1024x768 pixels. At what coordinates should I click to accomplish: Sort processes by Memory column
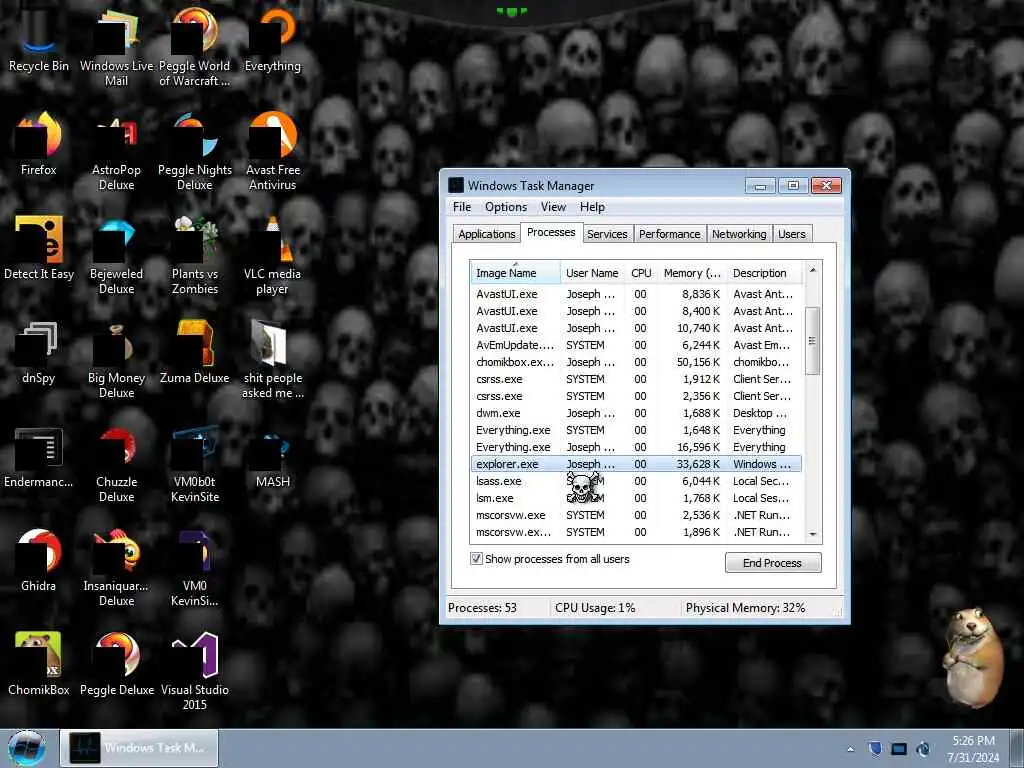tap(692, 273)
